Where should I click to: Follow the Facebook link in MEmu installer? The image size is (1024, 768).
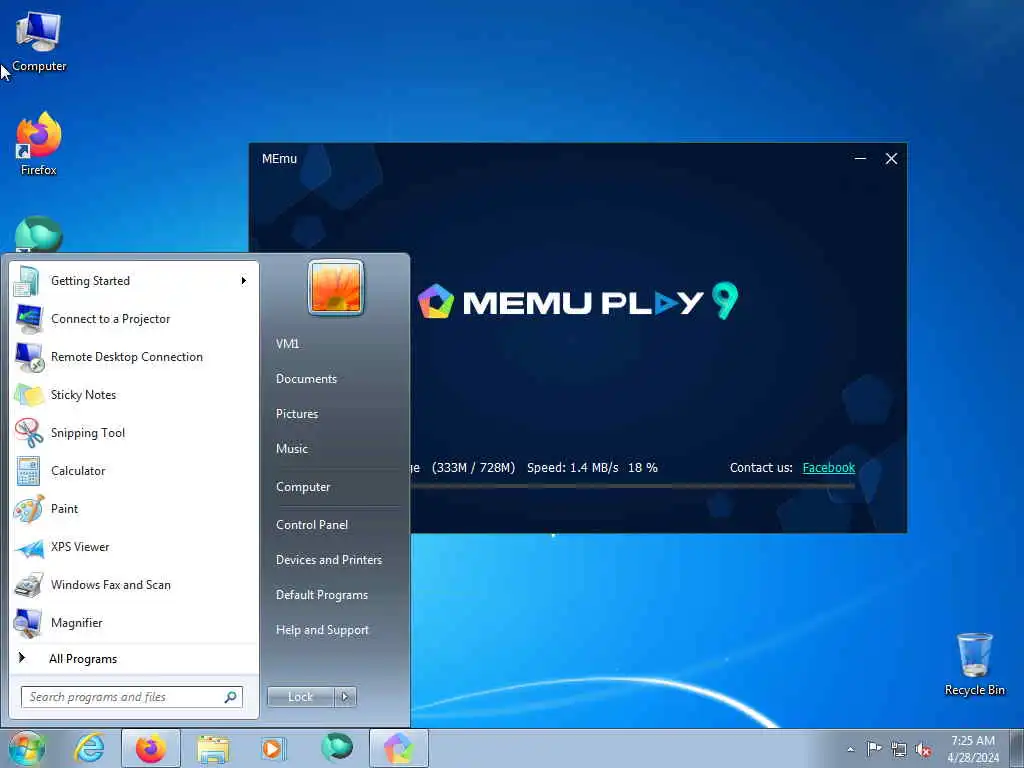click(829, 468)
